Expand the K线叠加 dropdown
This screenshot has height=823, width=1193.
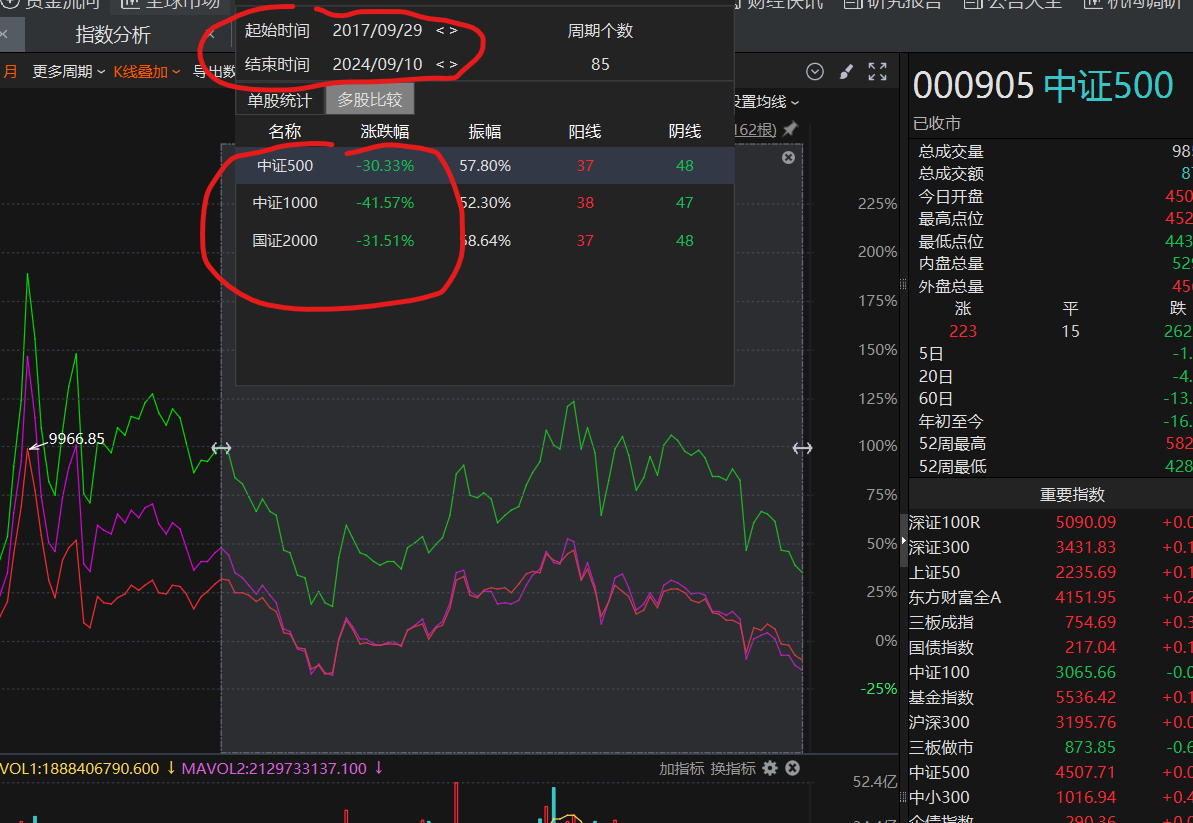coord(147,71)
